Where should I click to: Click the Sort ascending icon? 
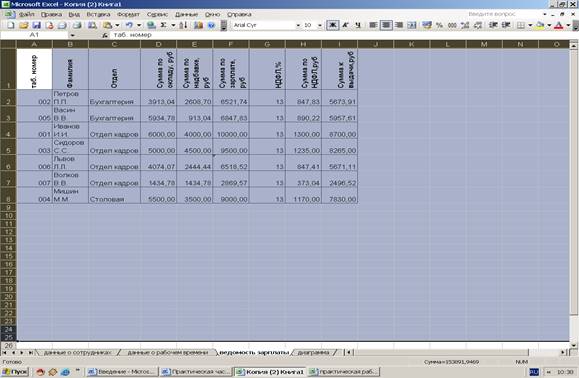pos(184,25)
